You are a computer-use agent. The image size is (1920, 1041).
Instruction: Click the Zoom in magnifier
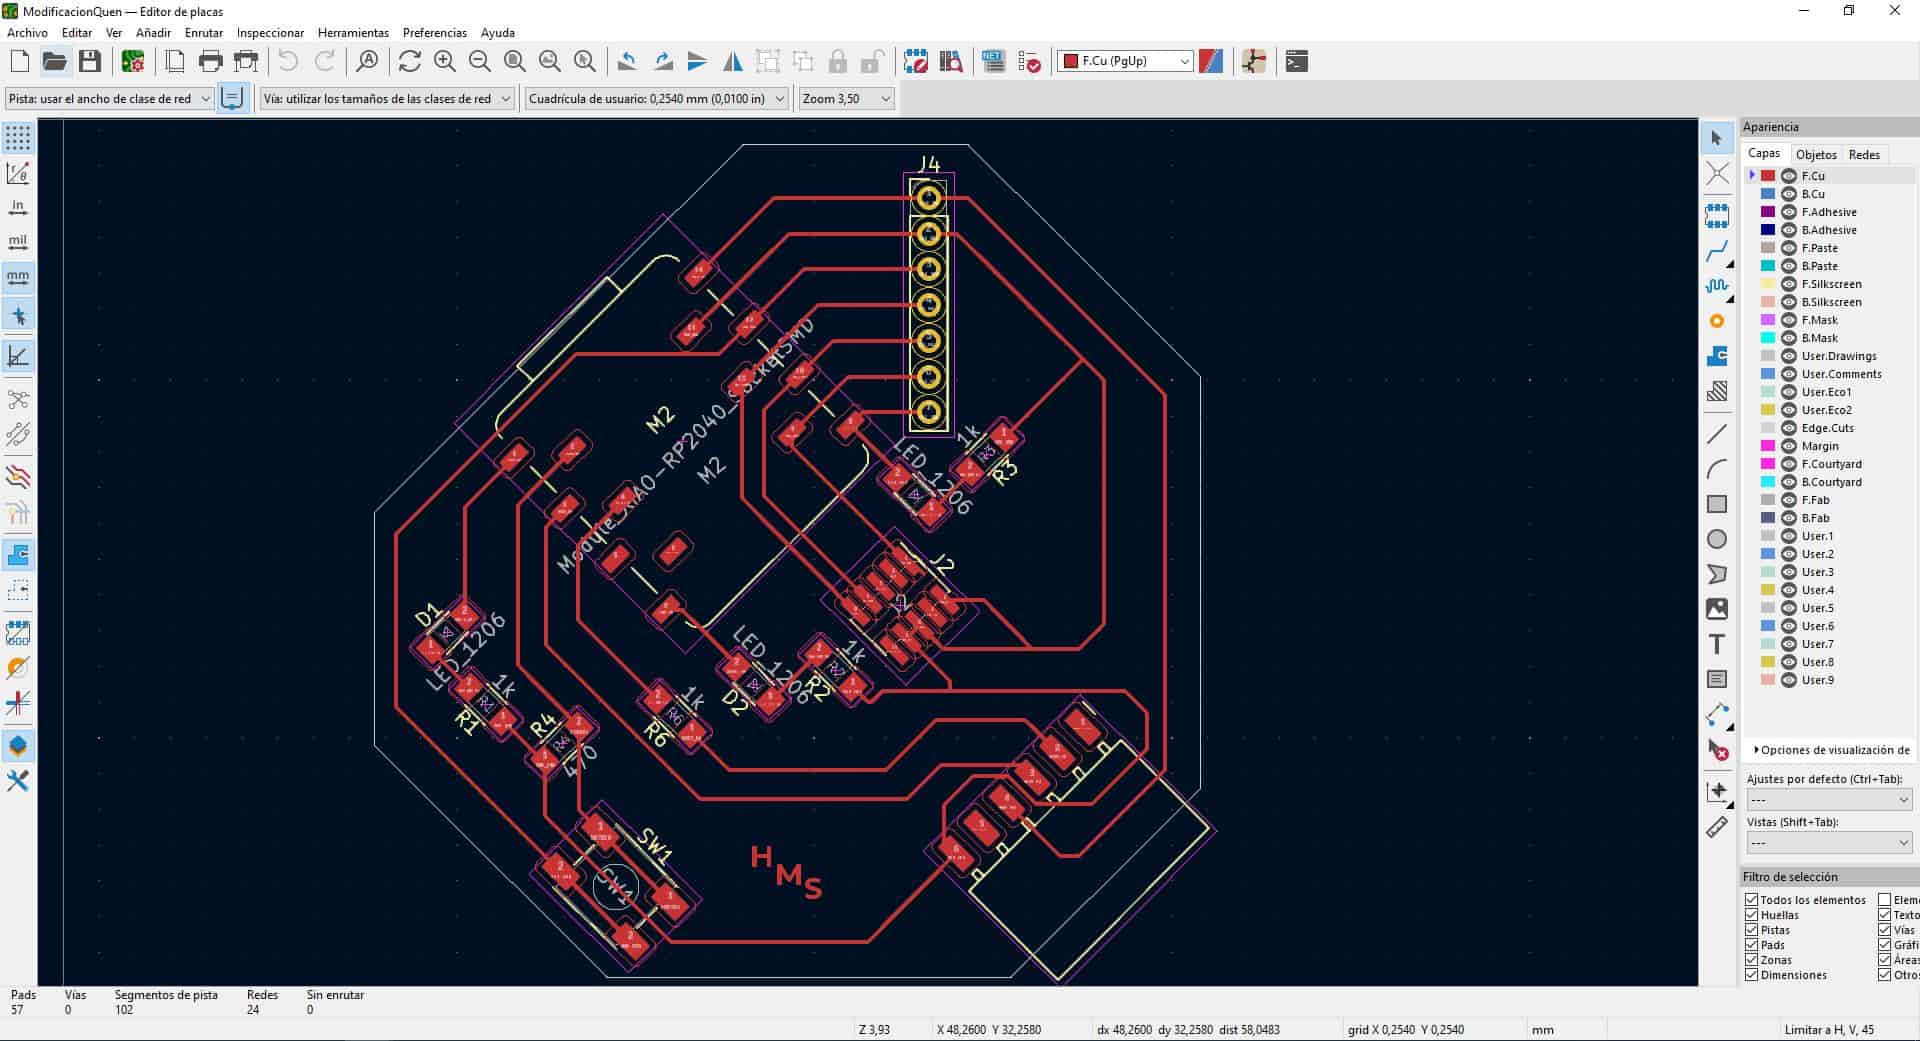[x=445, y=62]
